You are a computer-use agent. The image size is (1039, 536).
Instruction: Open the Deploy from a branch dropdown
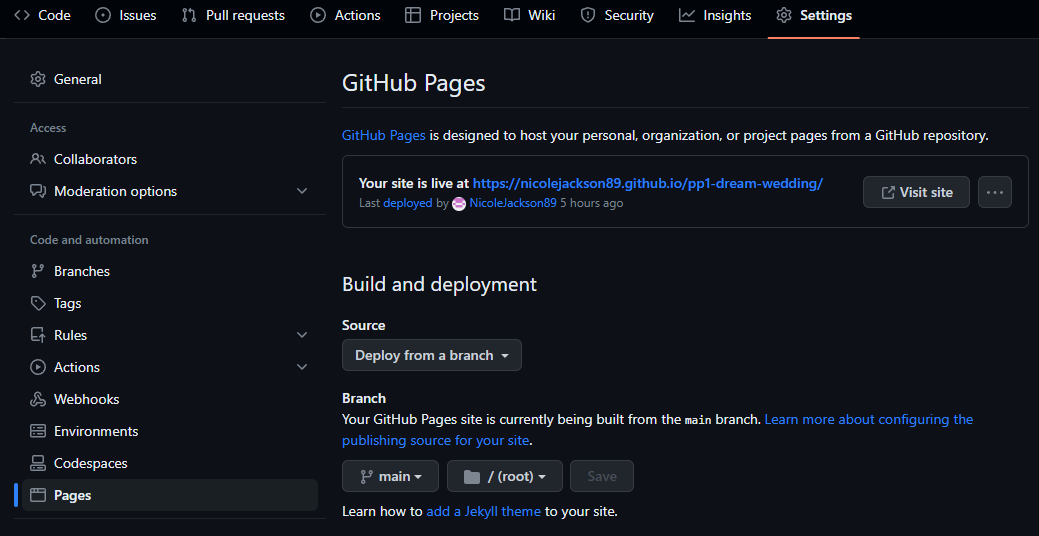[432, 355]
